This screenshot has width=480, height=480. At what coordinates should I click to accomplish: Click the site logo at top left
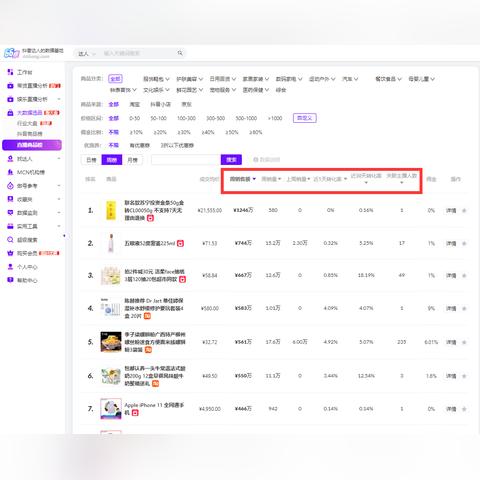click(12, 53)
